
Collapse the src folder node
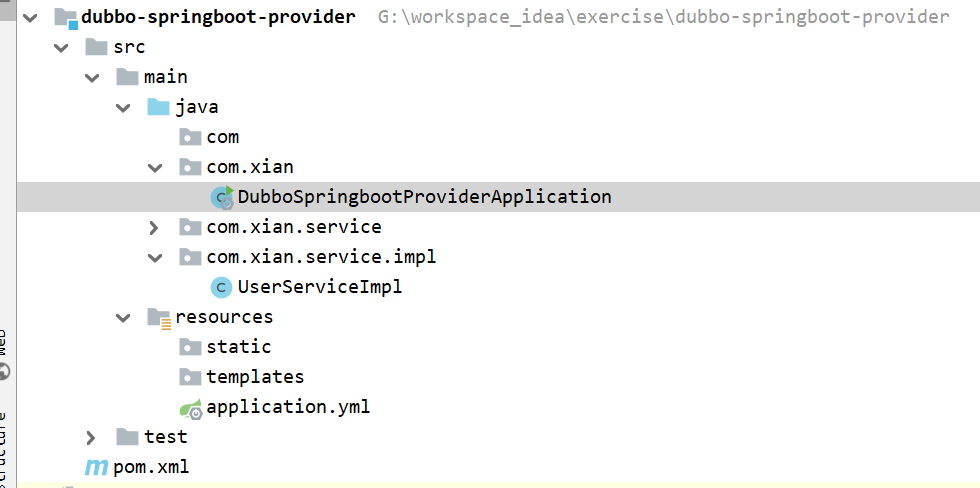[61, 47]
